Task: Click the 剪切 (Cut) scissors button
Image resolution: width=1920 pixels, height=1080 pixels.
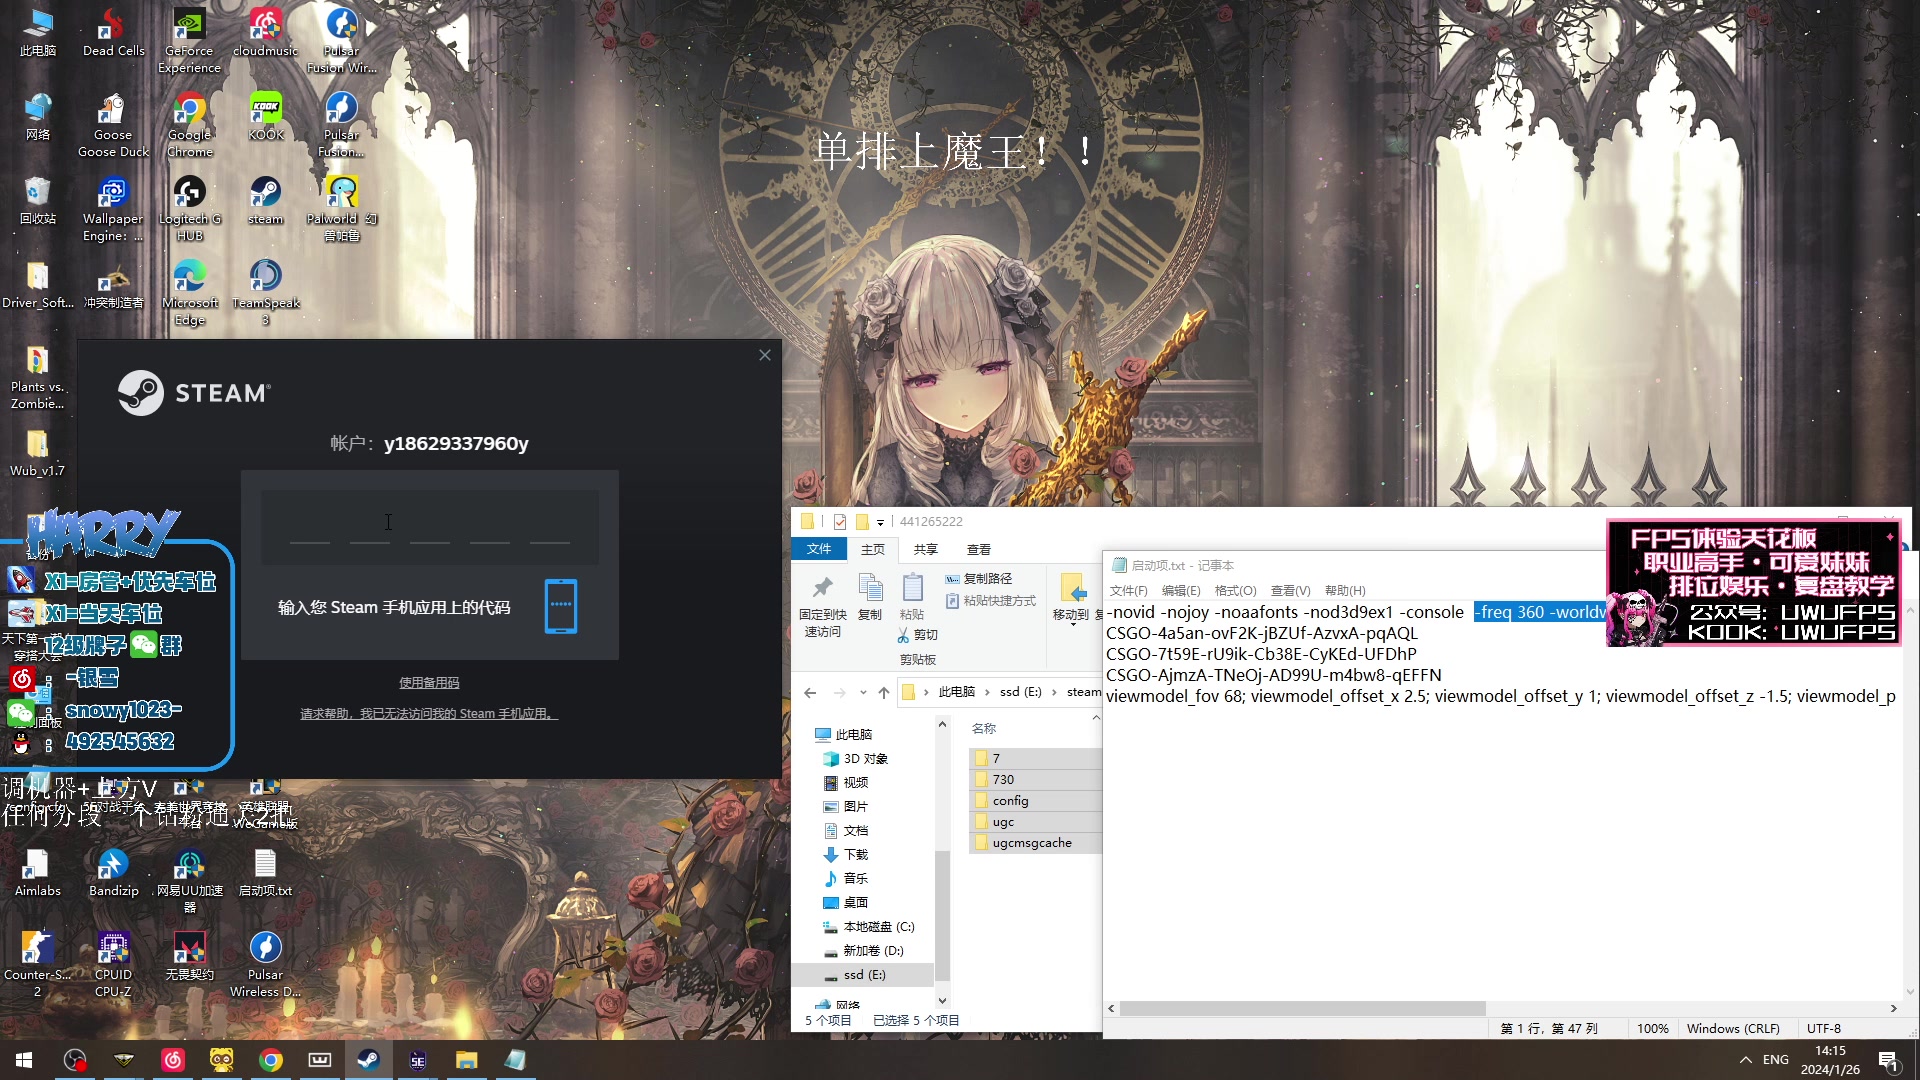Action: [917, 635]
